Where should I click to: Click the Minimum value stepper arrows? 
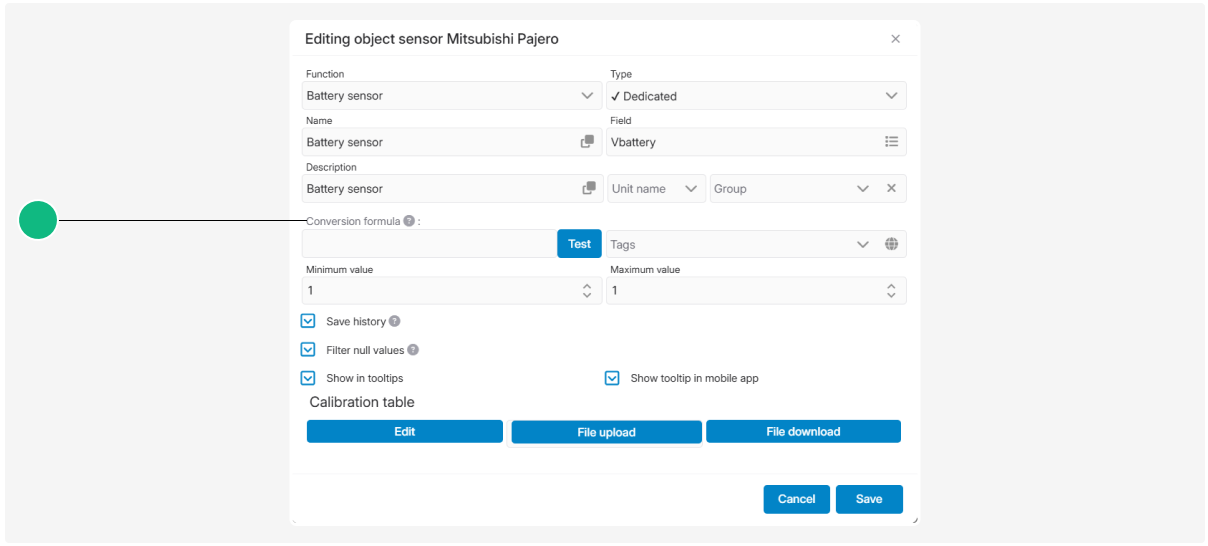(587, 290)
